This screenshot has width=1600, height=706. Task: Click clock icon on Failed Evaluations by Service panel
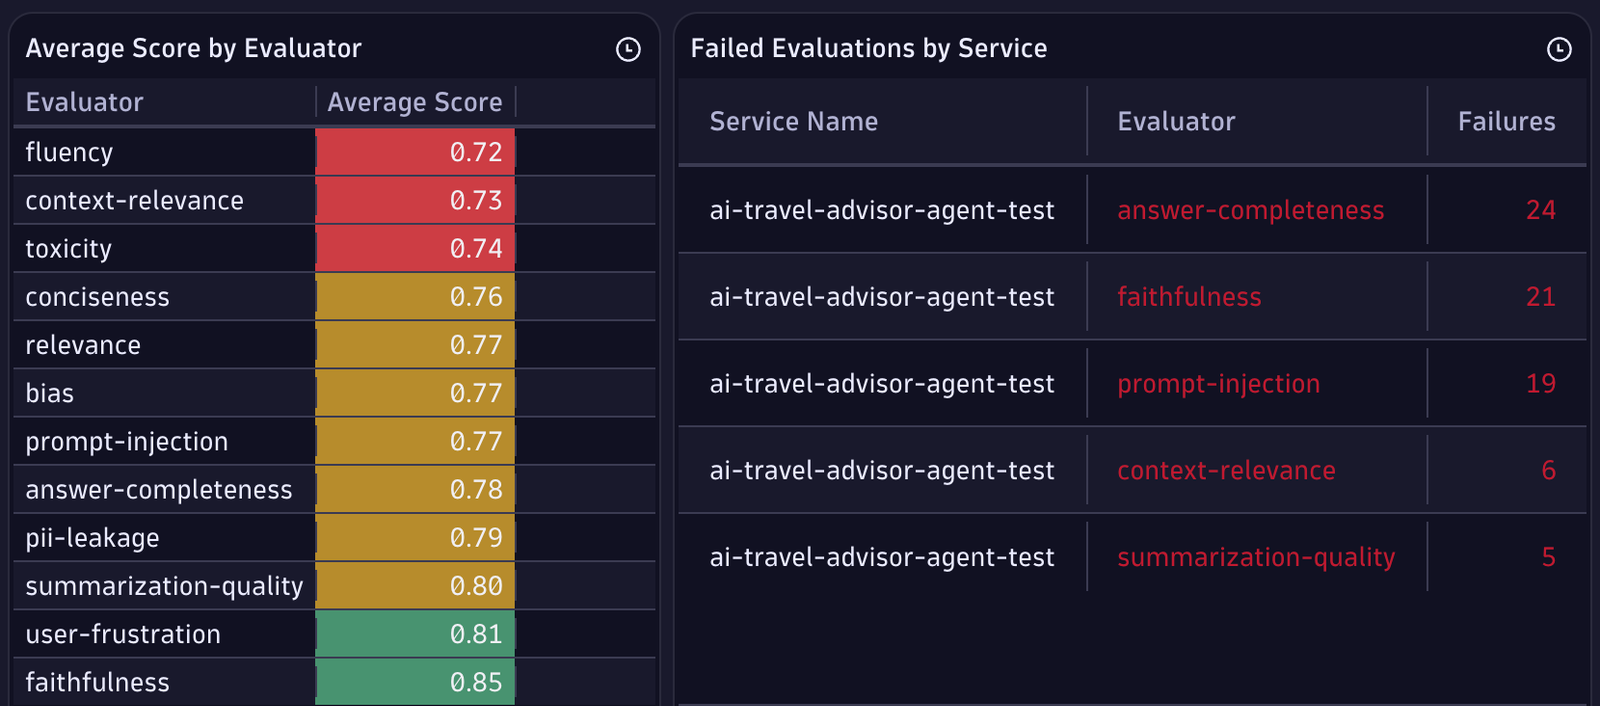pos(1559,49)
